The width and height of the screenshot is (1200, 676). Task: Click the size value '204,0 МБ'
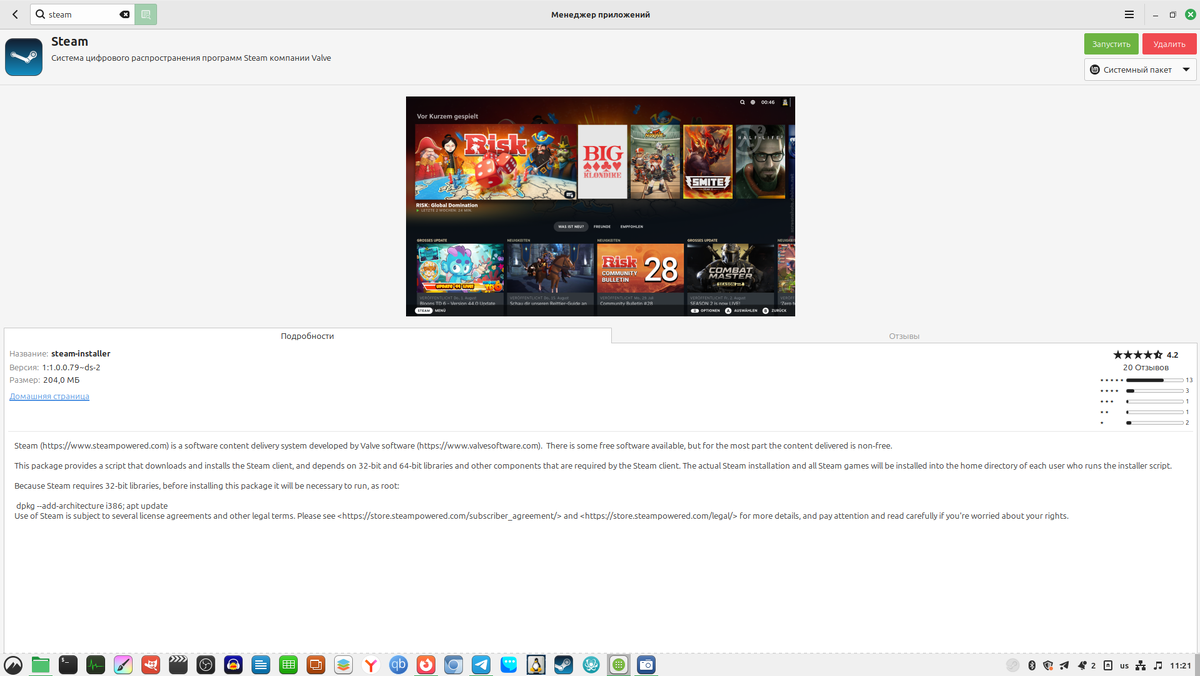[61, 380]
